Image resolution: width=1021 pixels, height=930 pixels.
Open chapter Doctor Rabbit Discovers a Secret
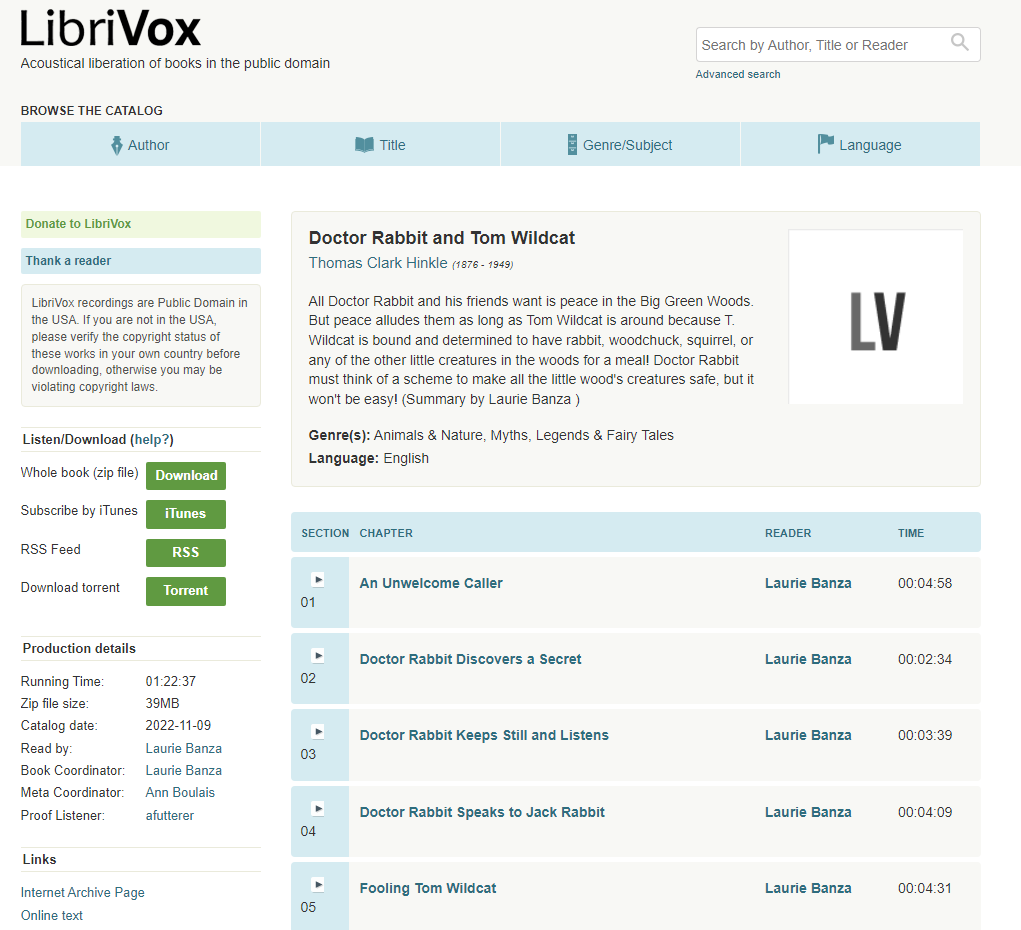(x=470, y=659)
